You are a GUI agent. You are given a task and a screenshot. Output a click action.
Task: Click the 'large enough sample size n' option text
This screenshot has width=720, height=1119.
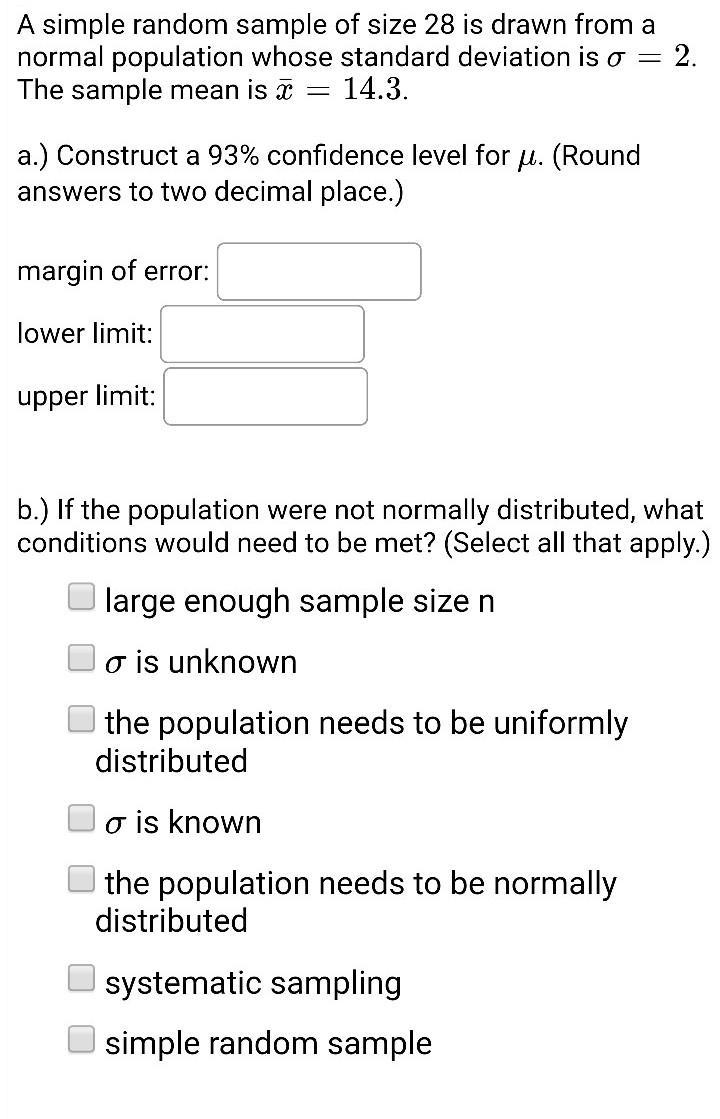[299, 601]
